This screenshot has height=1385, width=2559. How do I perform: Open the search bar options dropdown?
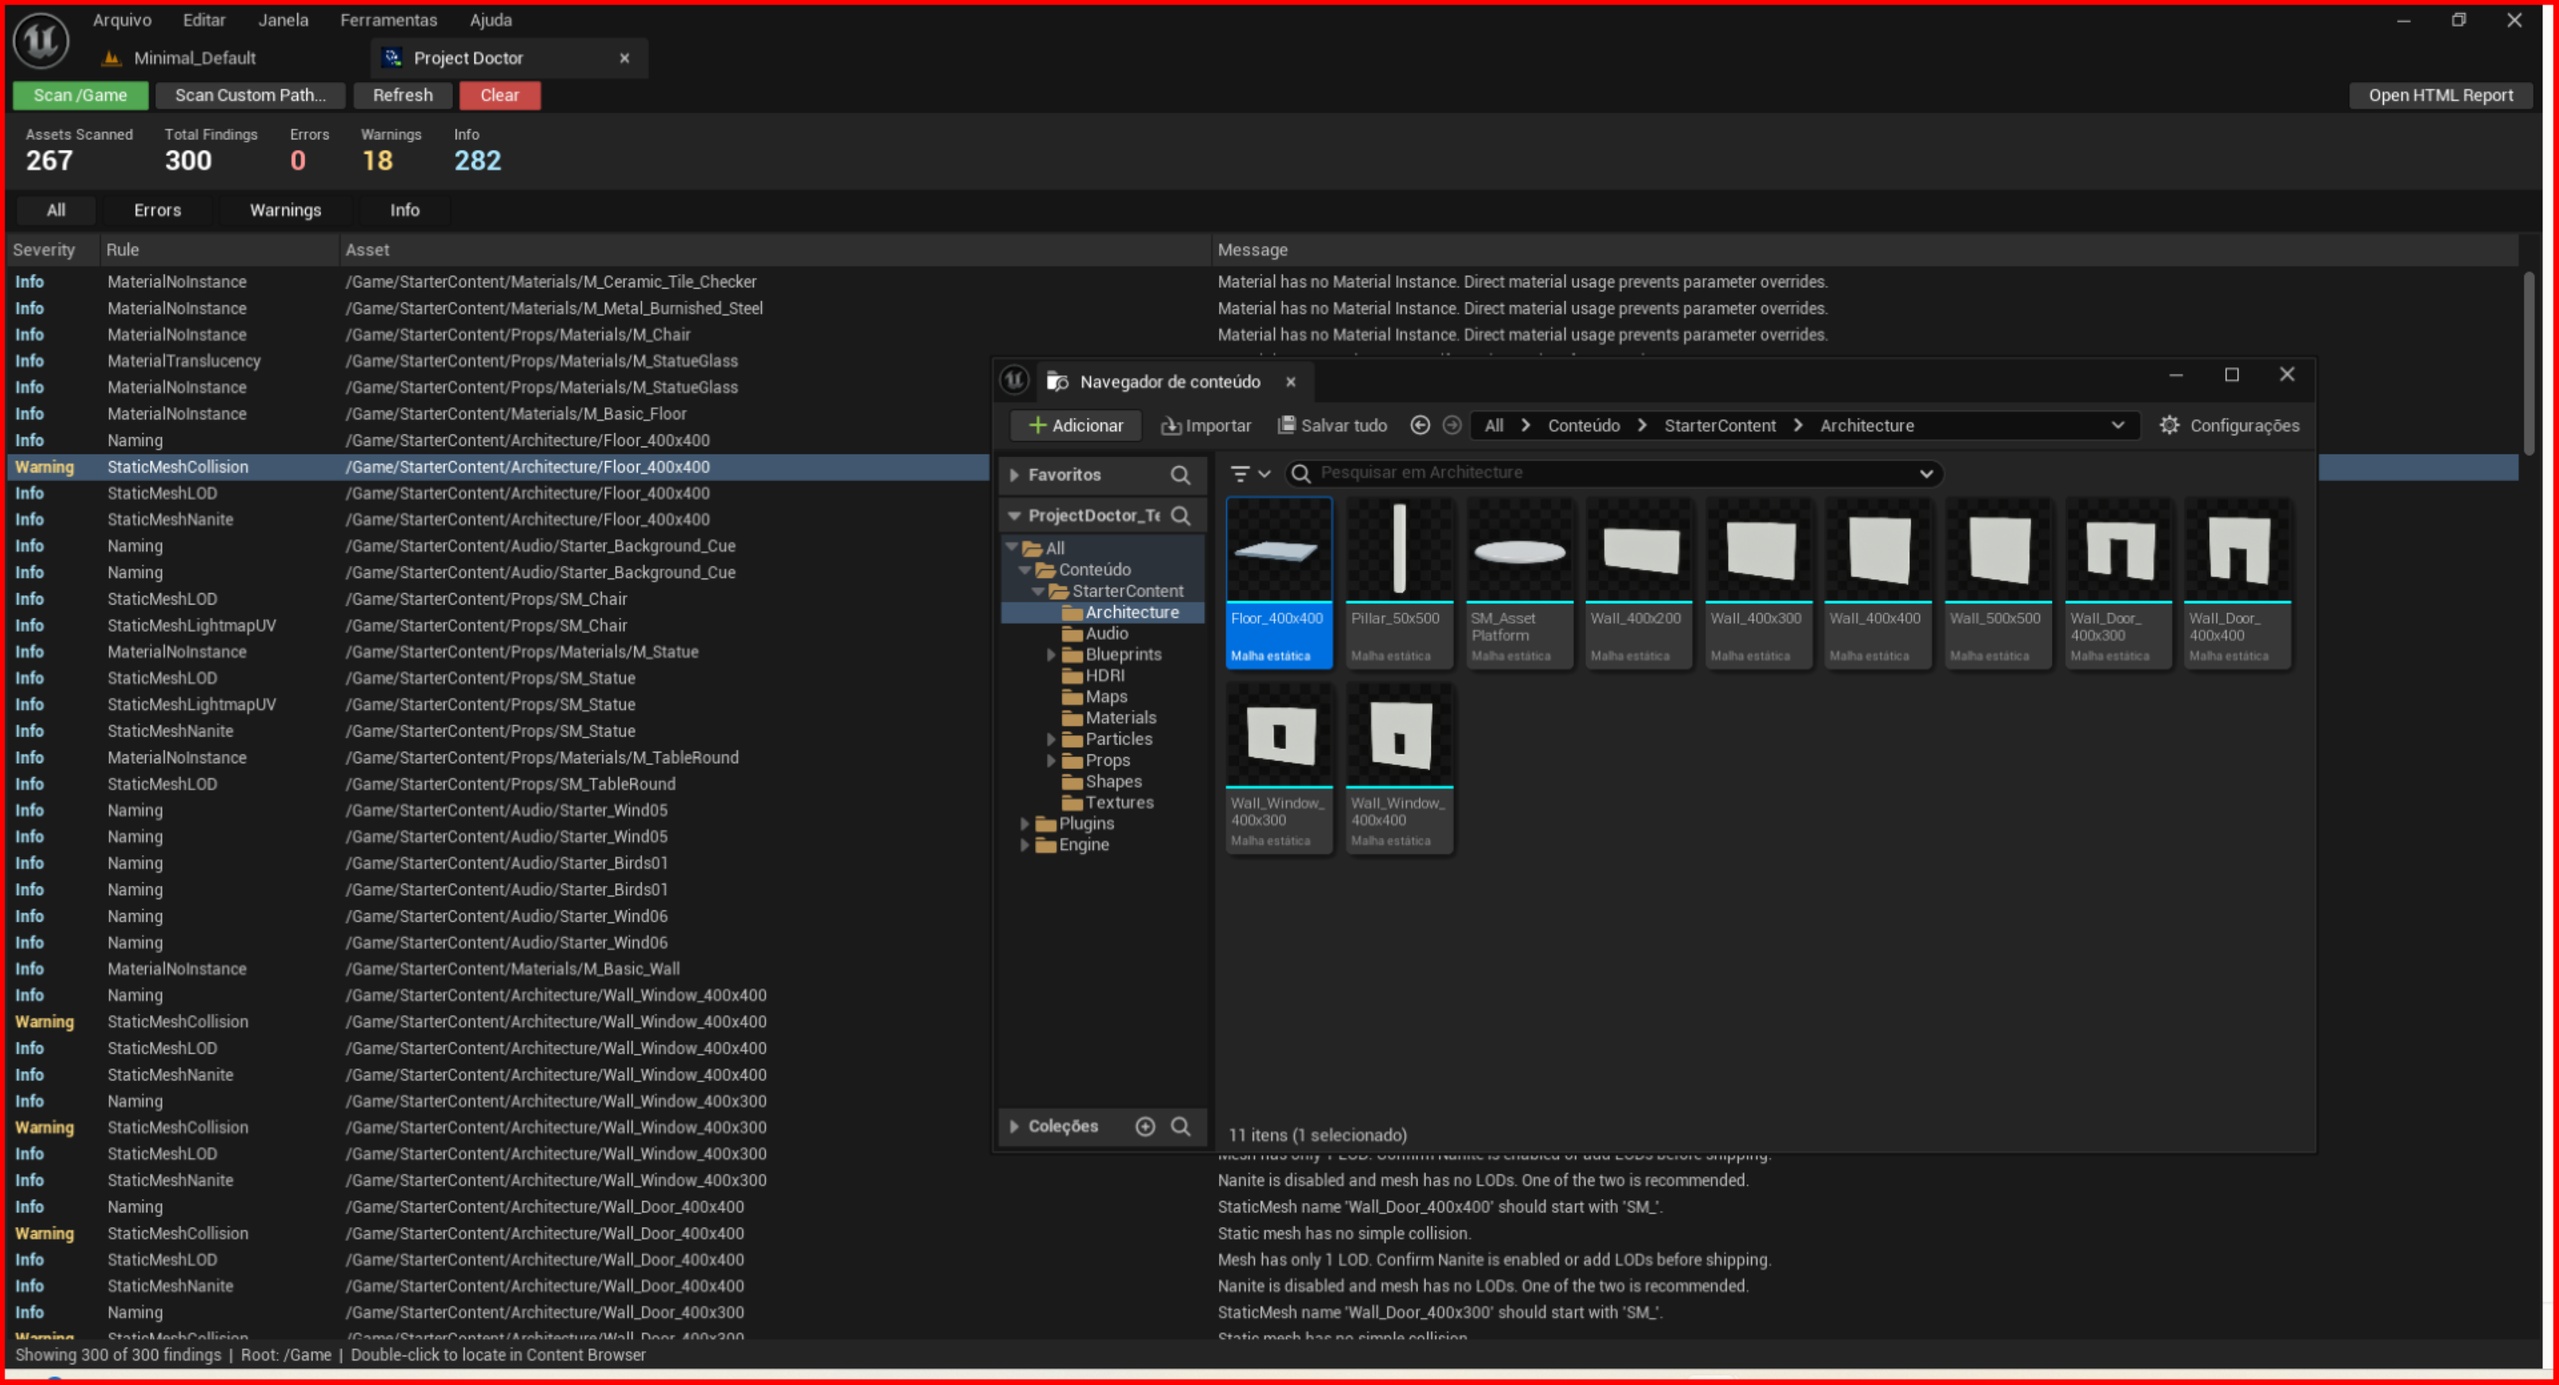(1926, 474)
